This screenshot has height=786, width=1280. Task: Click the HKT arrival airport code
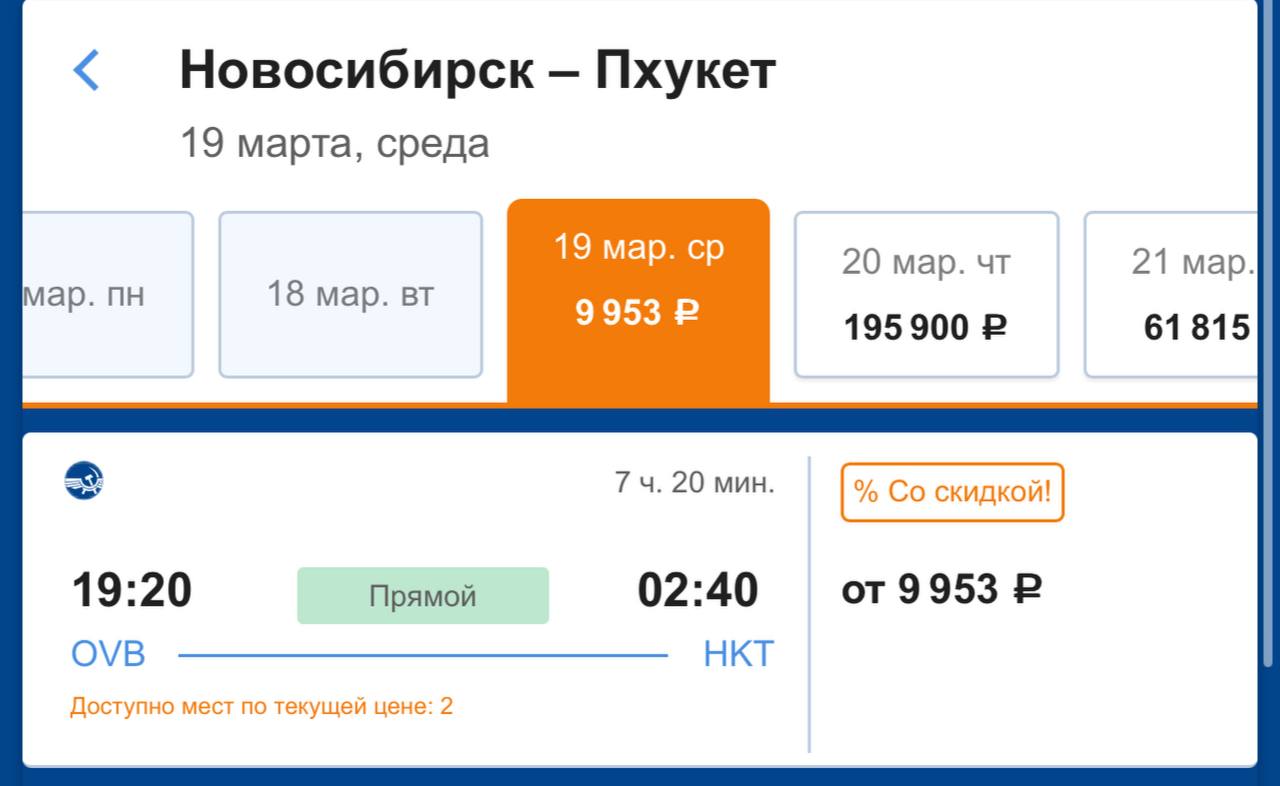coord(738,654)
